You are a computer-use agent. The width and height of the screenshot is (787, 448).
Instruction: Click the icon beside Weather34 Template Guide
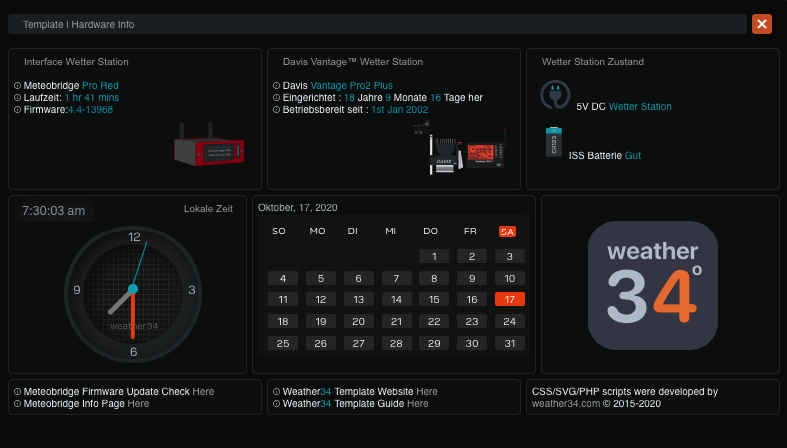[277, 404]
